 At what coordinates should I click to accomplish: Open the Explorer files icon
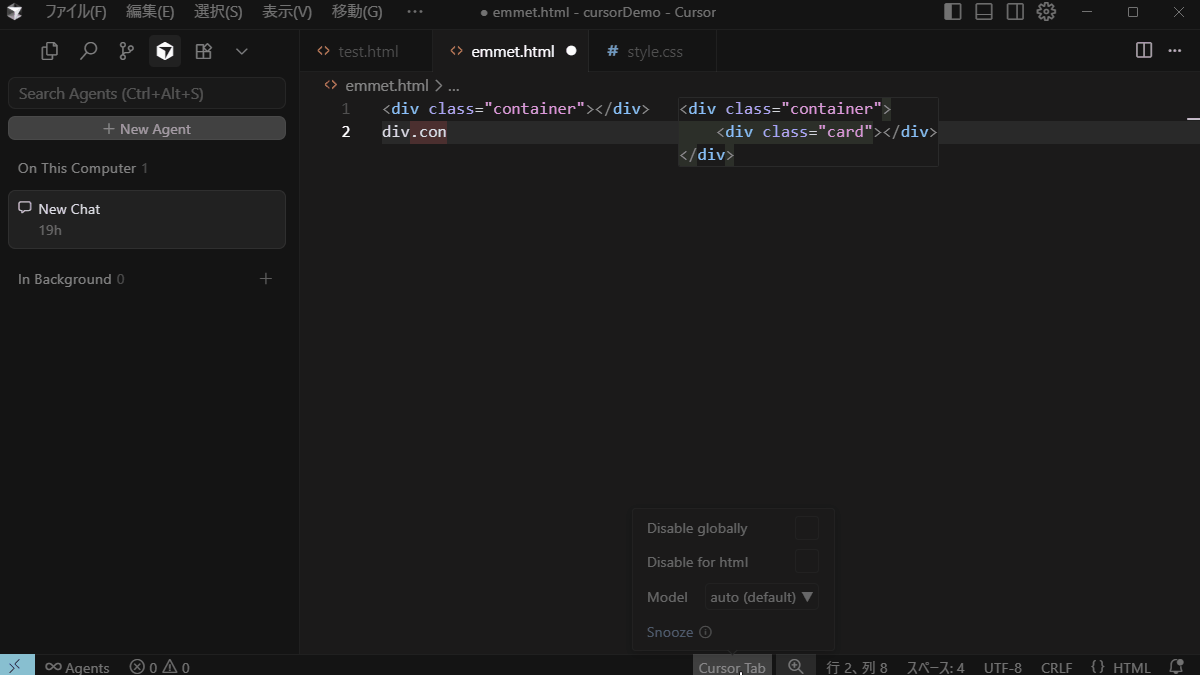pos(49,51)
